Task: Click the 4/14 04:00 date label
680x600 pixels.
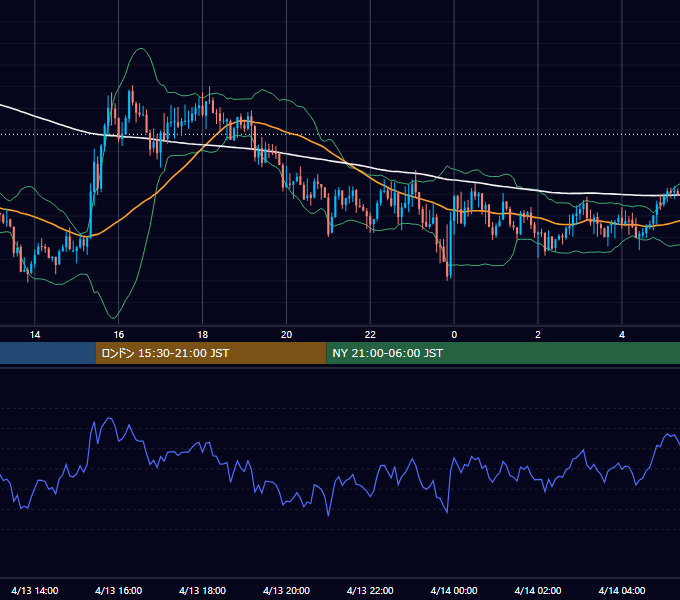Action: [x=622, y=590]
